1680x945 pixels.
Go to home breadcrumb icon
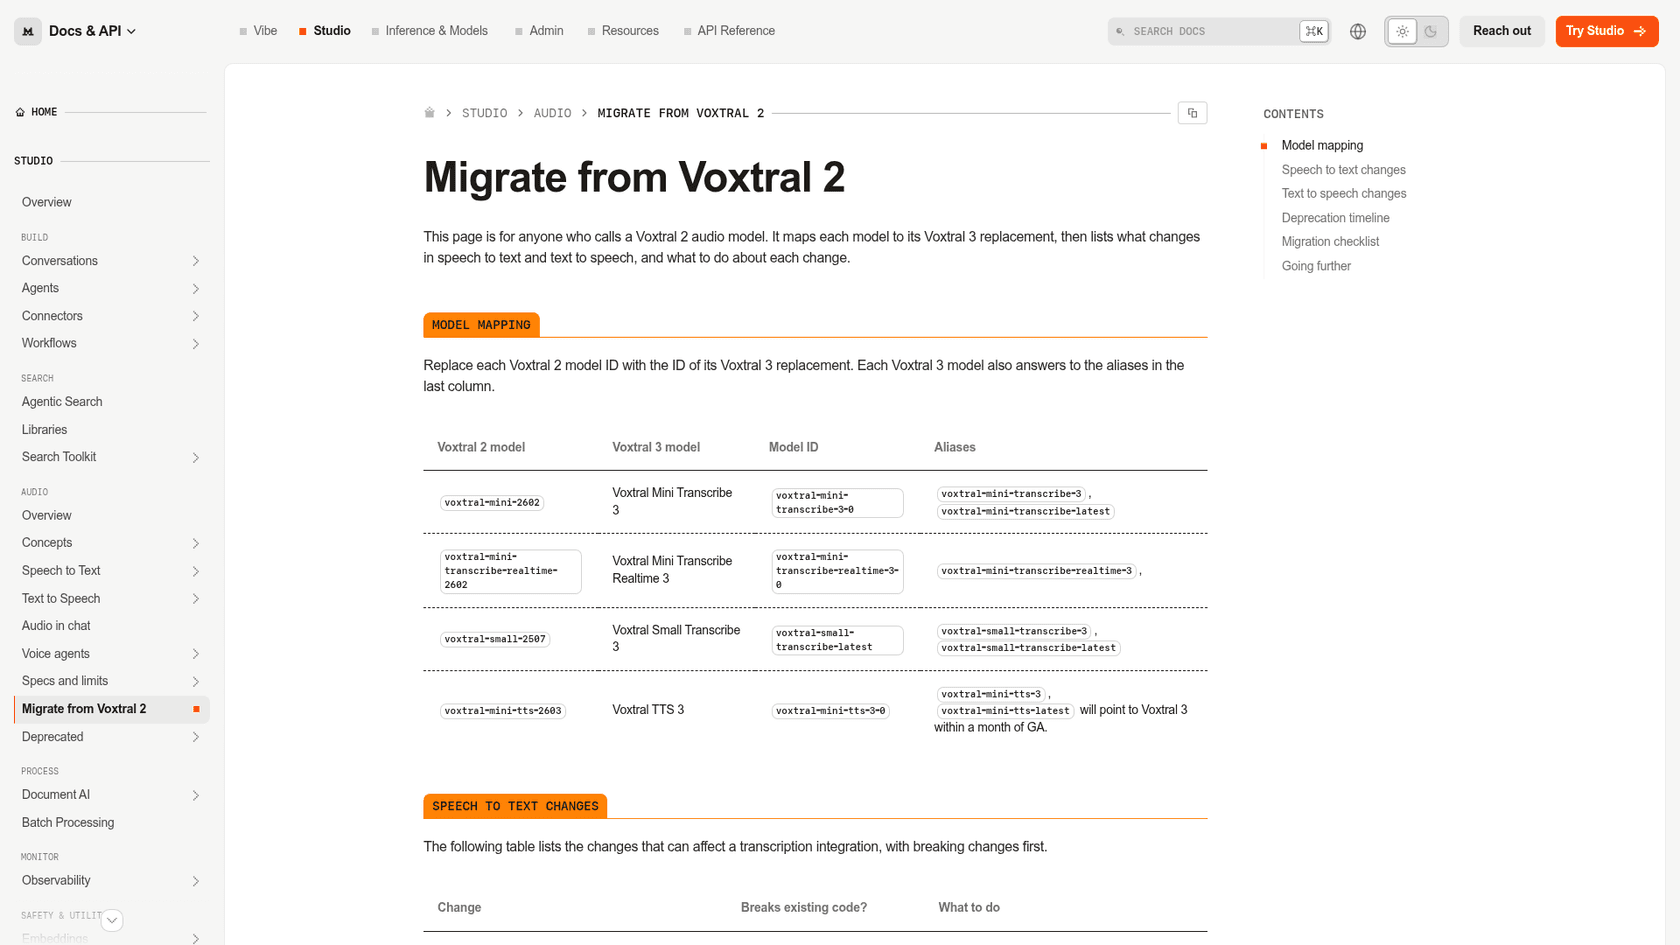pyautogui.click(x=430, y=113)
